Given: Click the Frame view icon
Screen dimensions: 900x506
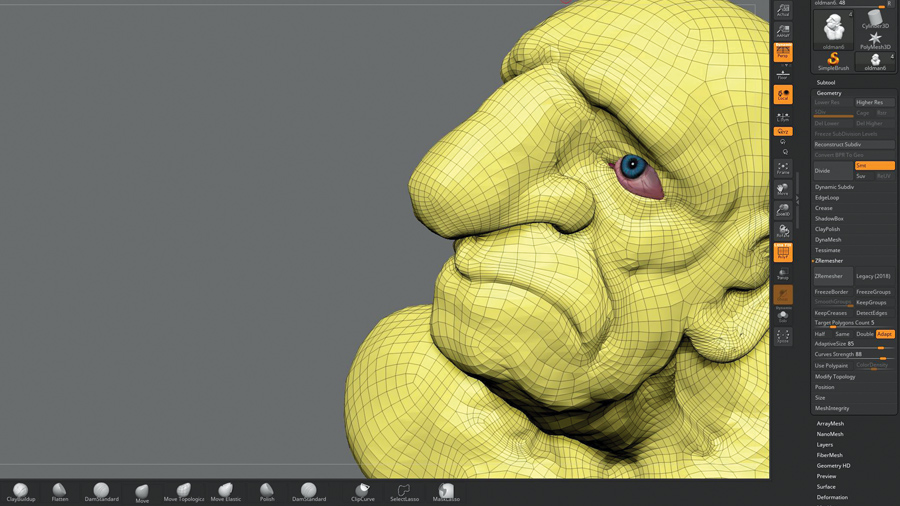Looking at the screenshot, I should [783, 168].
